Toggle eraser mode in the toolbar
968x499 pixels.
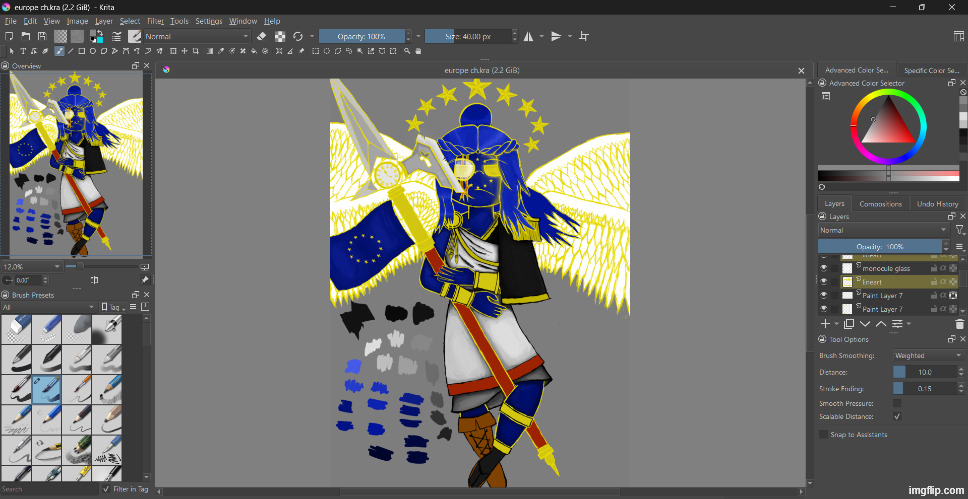tap(261, 36)
